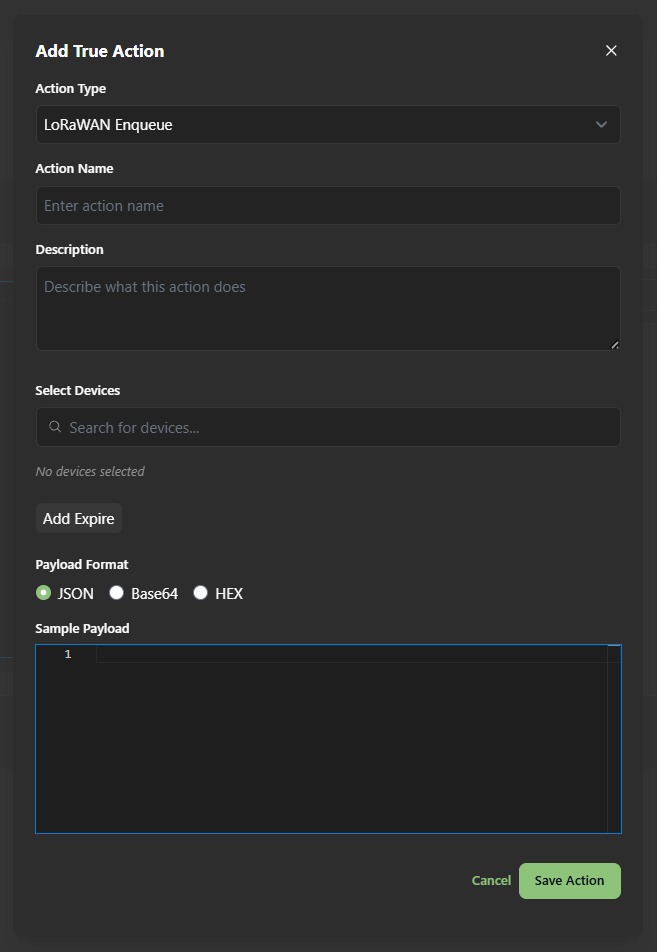Choose HEX as the payload format
The width and height of the screenshot is (657, 952).
200,592
